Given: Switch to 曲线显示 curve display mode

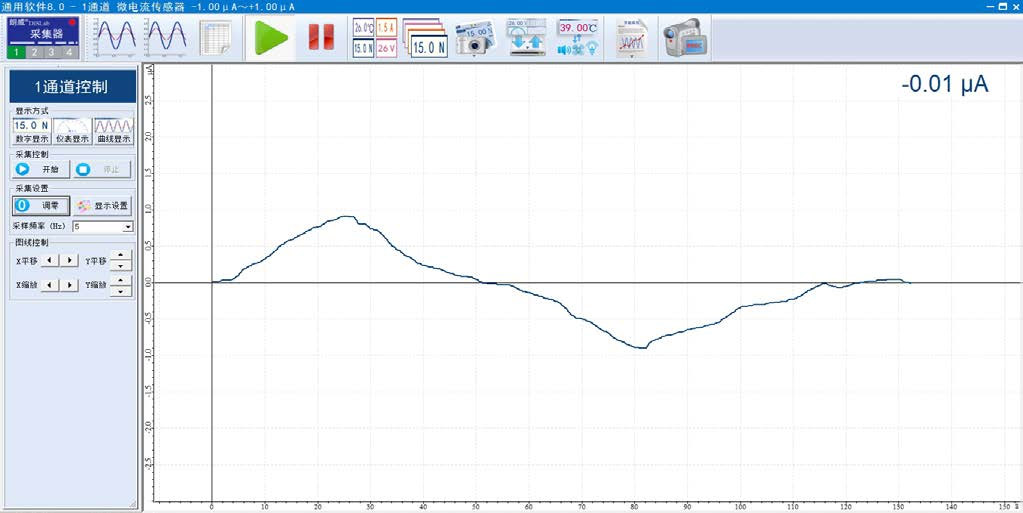Looking at the screenshot, I should tap(113, 131).
